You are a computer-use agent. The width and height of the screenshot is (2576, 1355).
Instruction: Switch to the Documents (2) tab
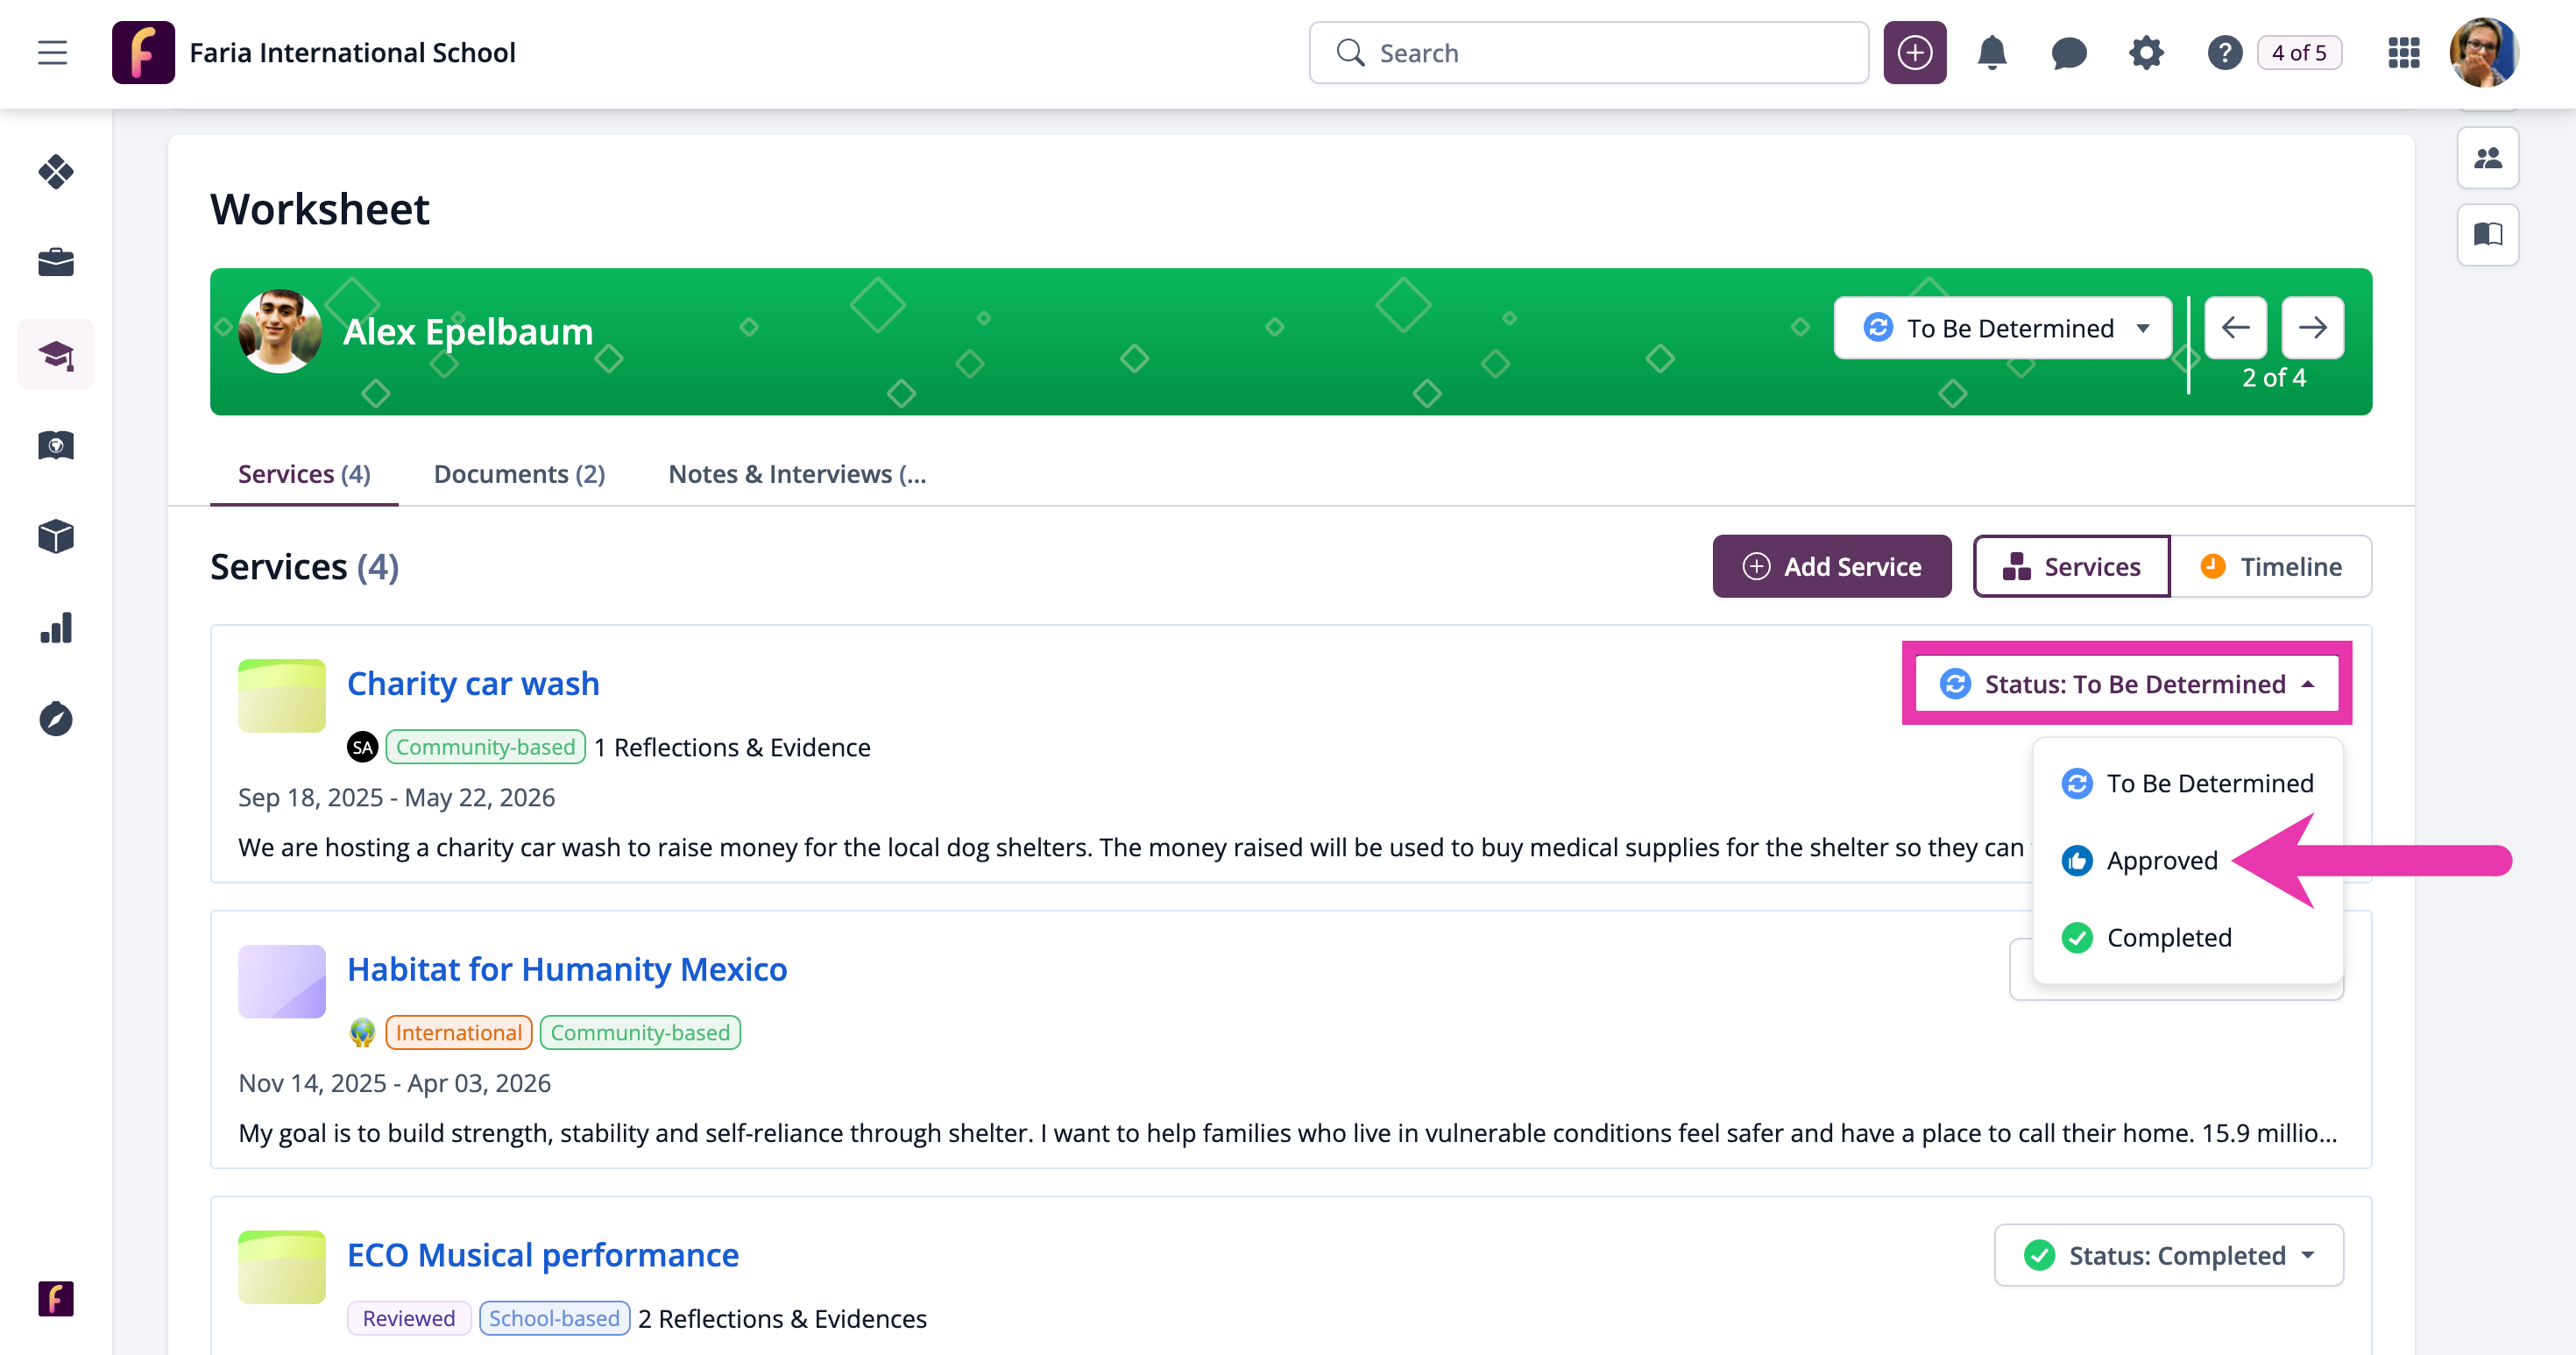click(x=519, y=474)
